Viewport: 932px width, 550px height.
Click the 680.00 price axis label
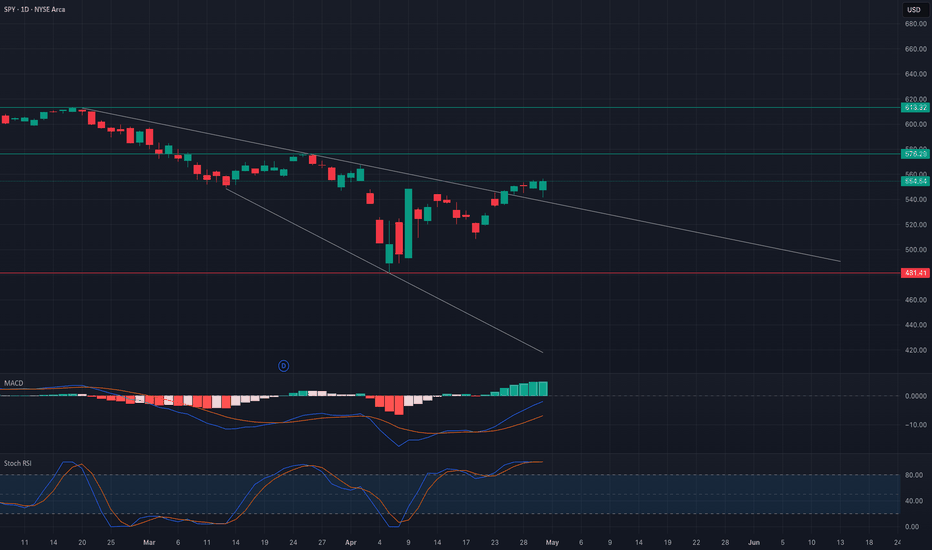click(x=915, y=24)
